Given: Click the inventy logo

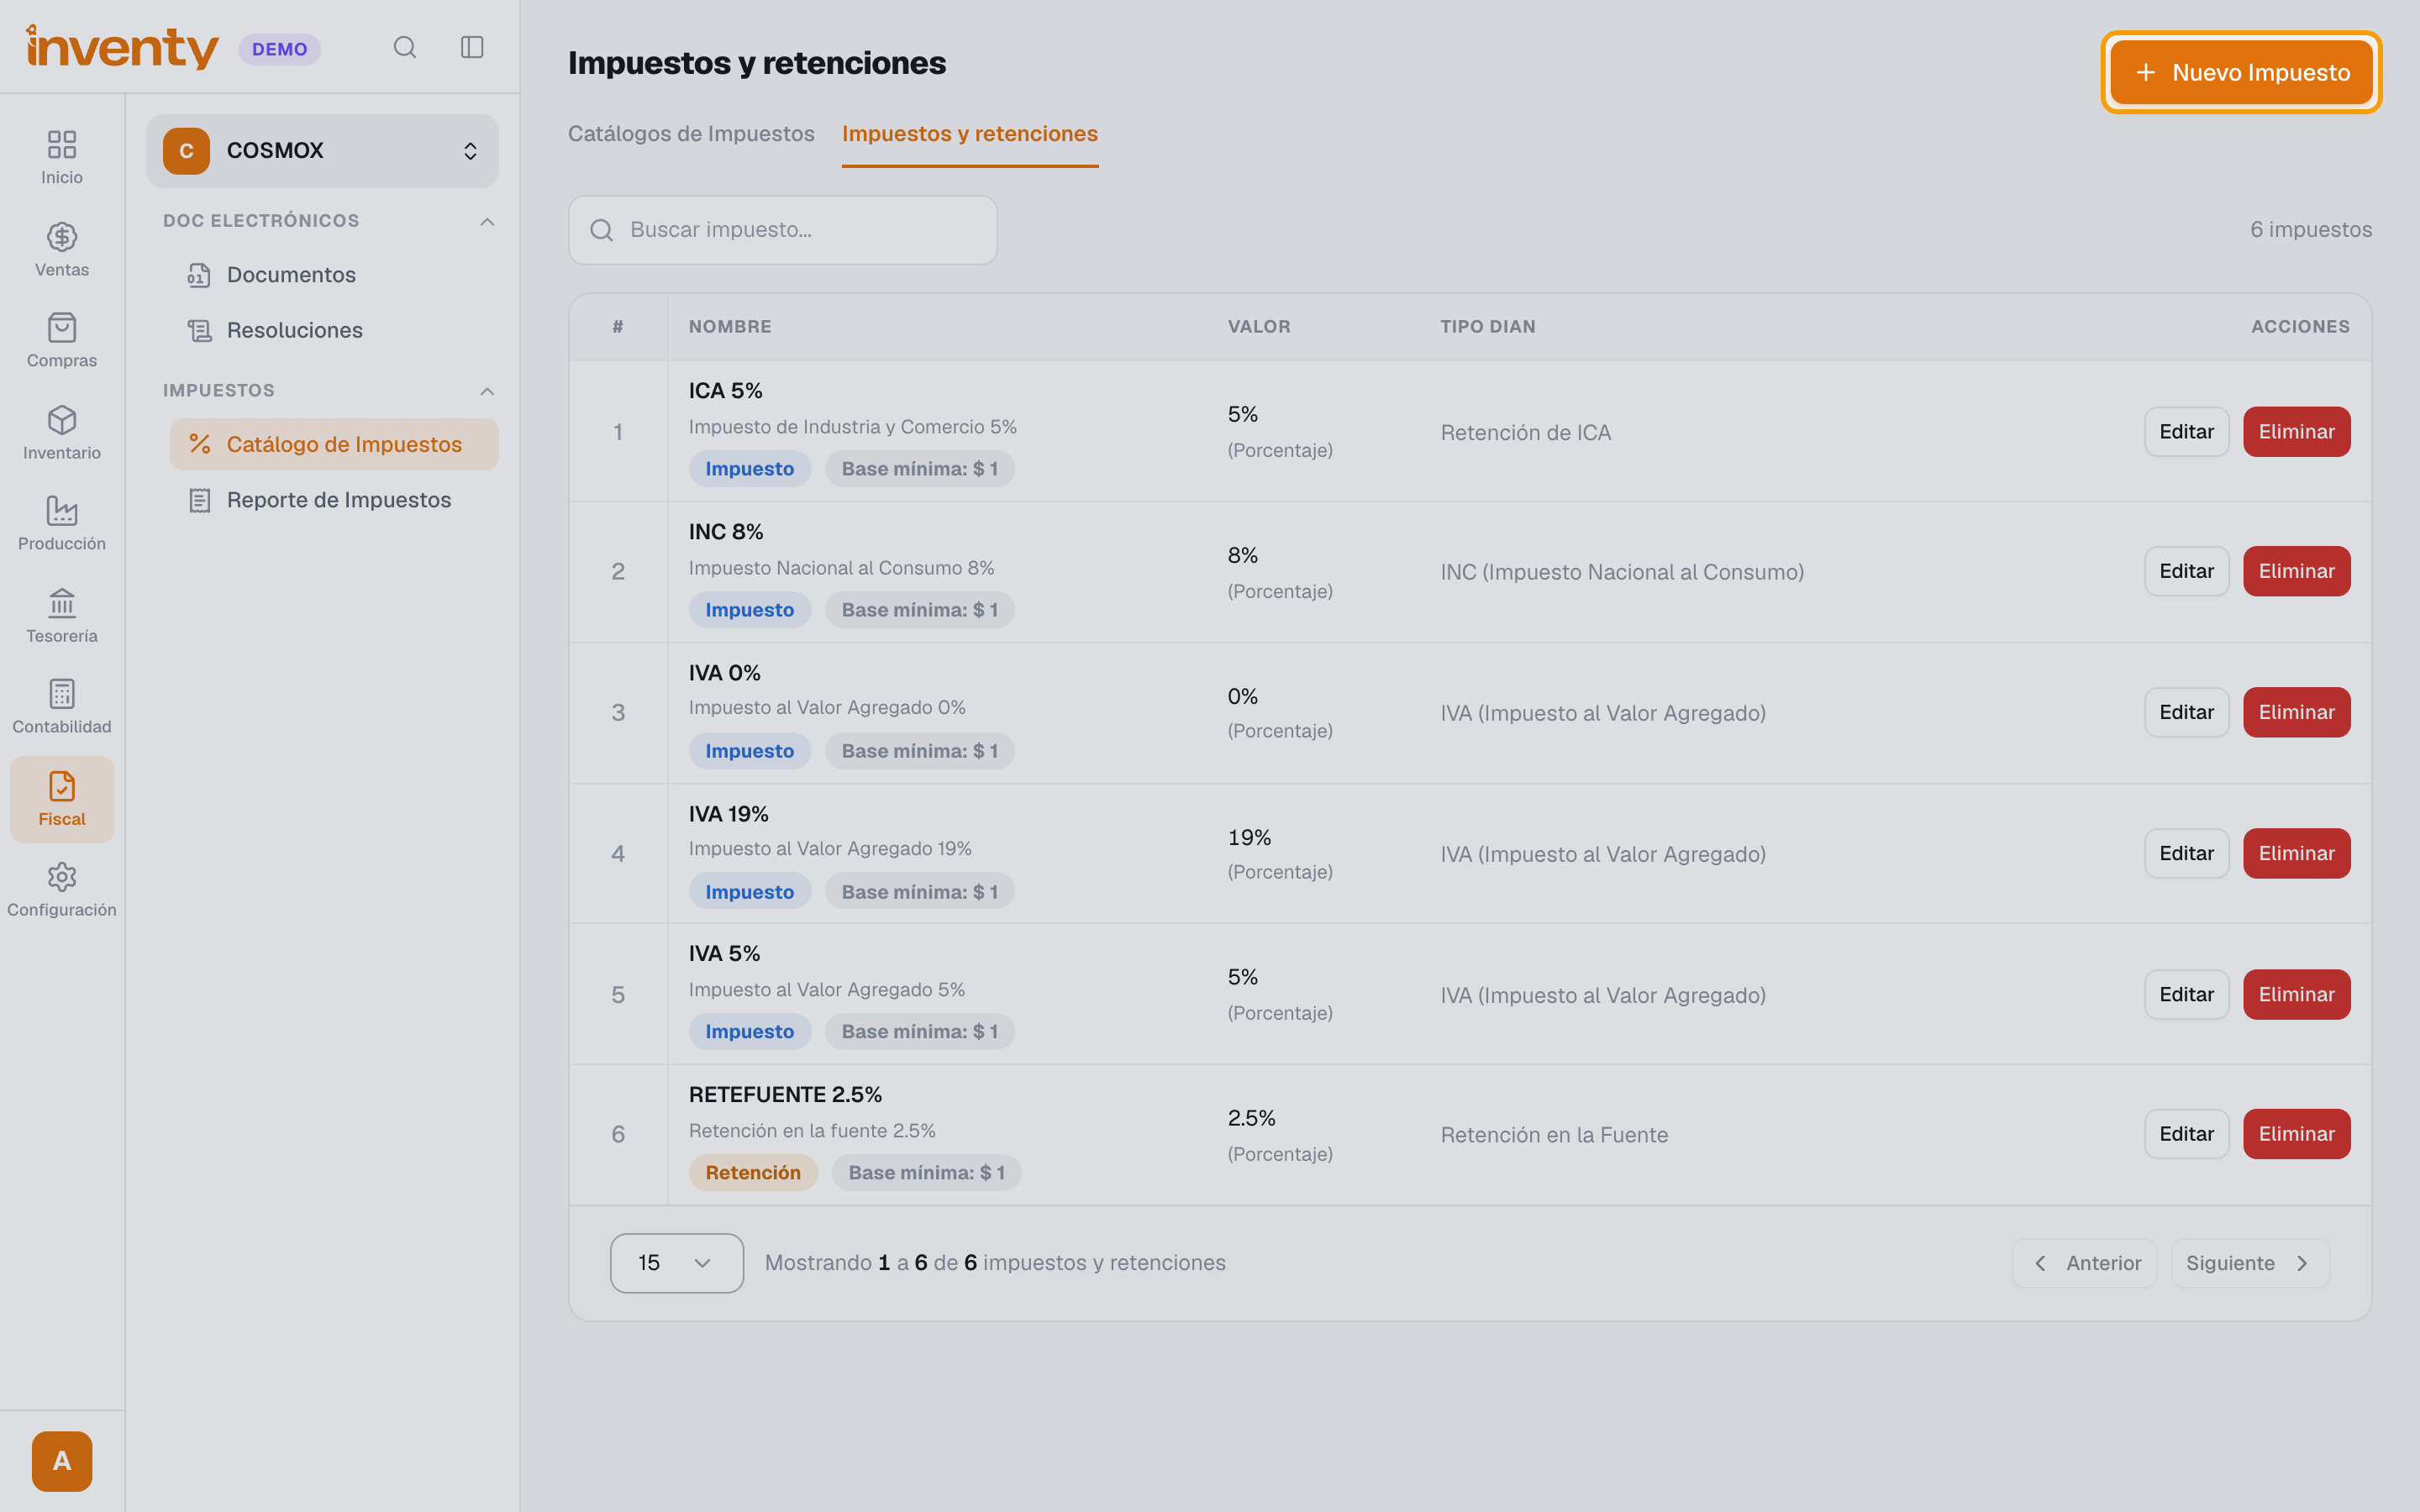Looking at the screenshot, I should click(x=122, y=47).
